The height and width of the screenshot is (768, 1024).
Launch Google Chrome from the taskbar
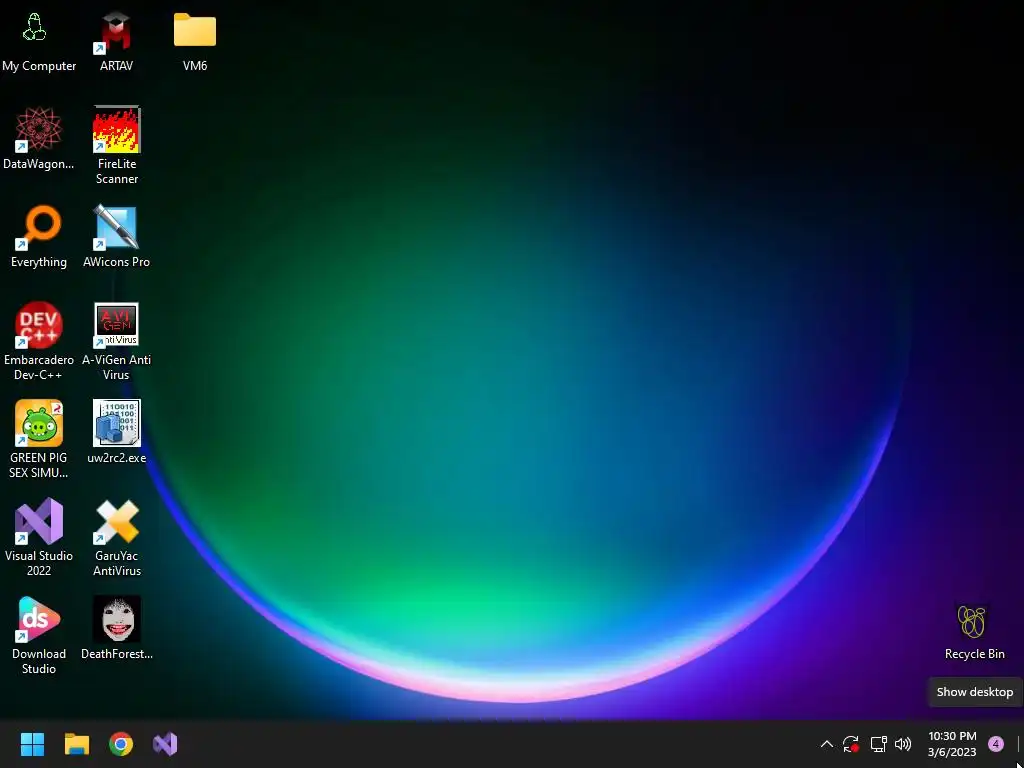pos(121,744)
